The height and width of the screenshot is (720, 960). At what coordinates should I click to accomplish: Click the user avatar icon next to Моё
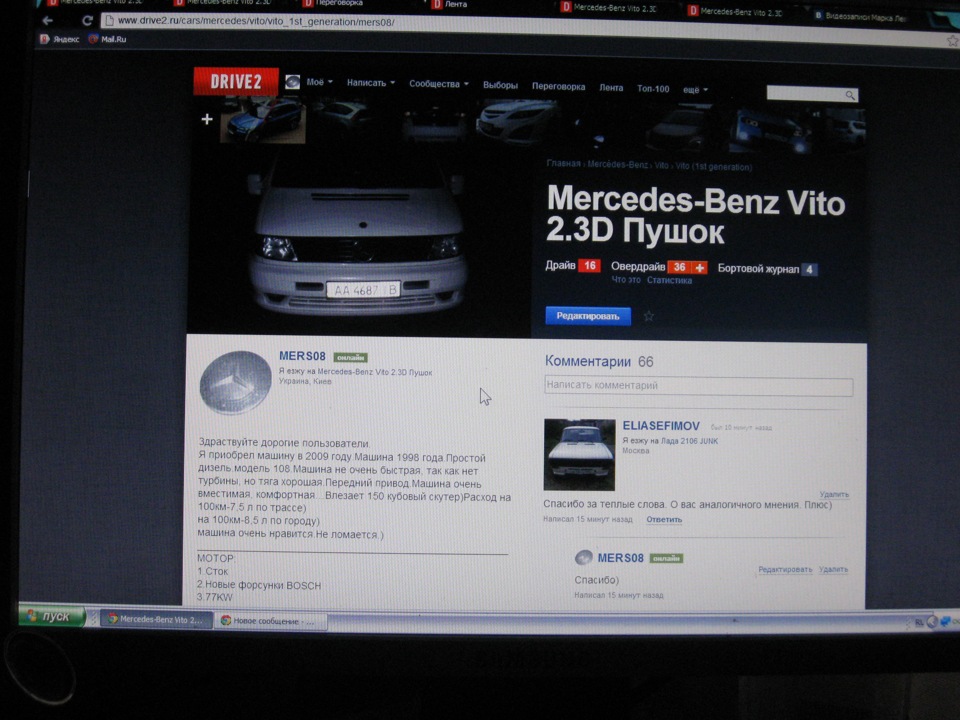(293, 82)
